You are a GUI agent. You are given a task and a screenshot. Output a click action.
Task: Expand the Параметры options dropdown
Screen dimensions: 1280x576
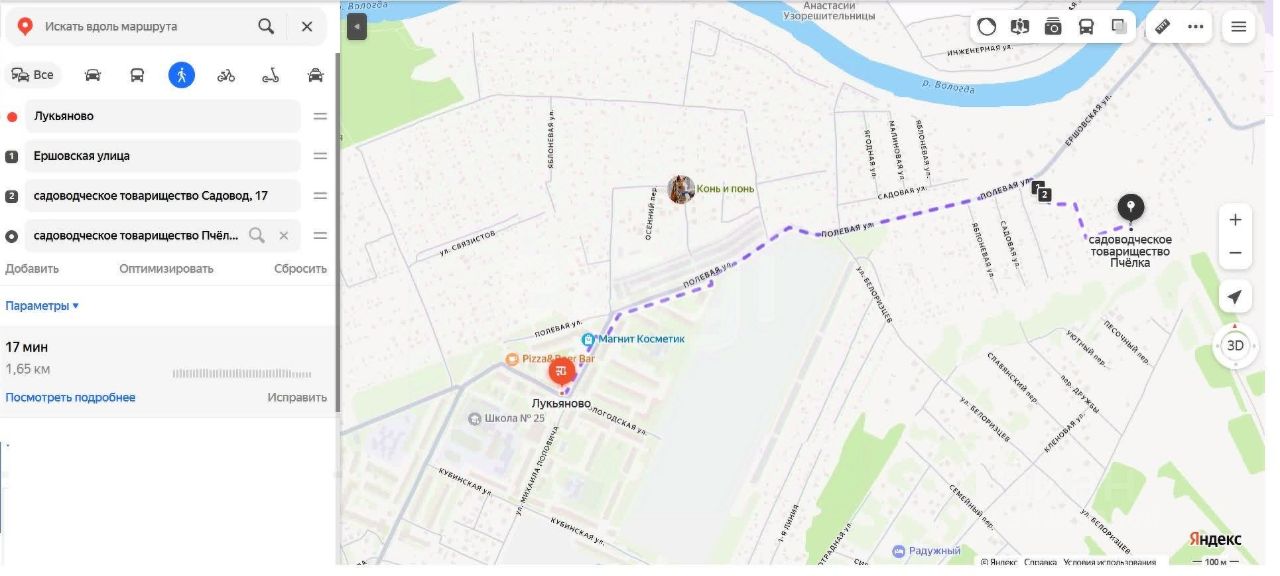42,306
